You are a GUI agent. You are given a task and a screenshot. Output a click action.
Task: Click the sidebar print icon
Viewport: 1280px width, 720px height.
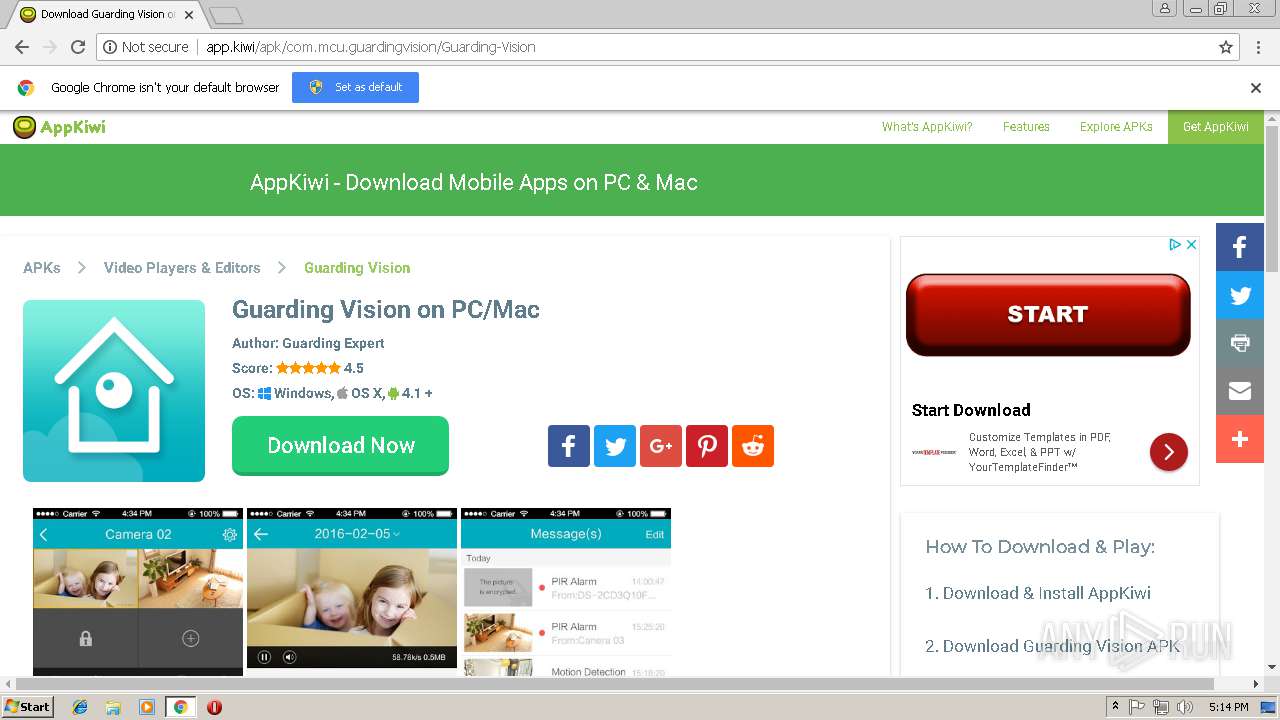click(1240, 343)
